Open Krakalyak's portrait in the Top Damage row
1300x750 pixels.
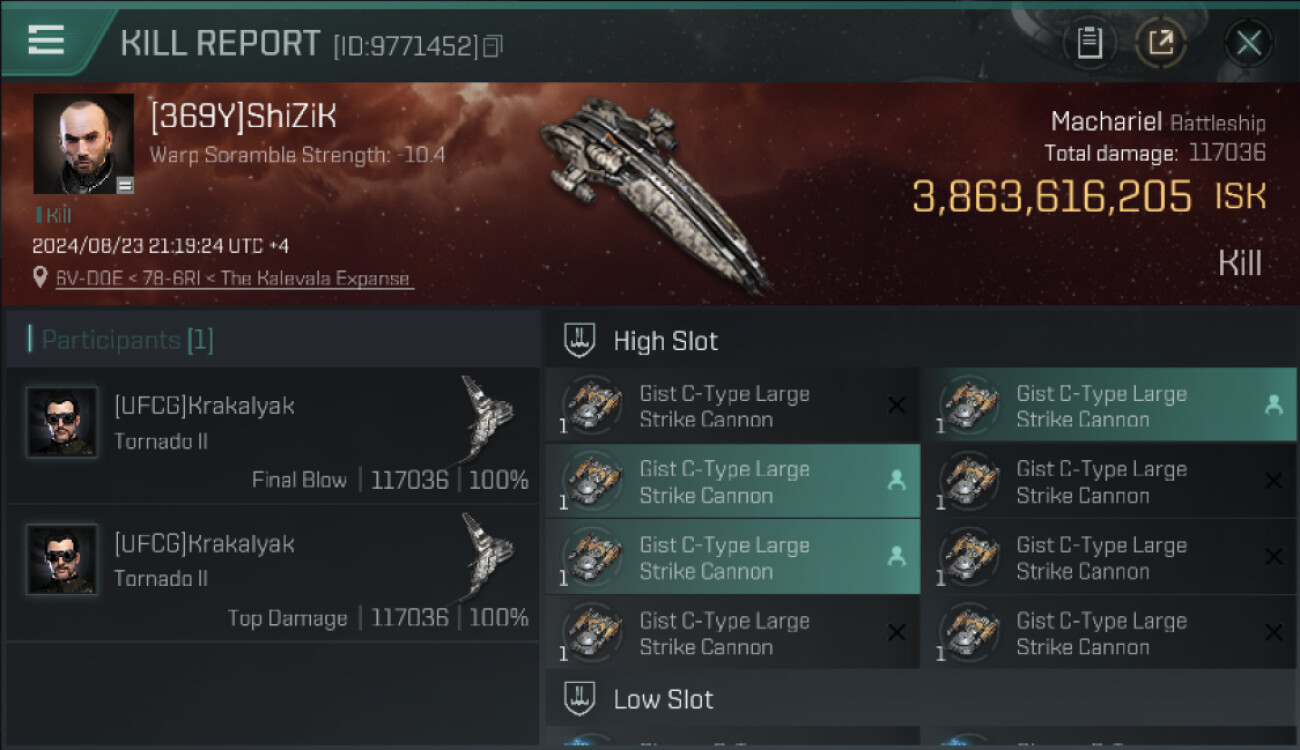pyautogui.click(x=62, y=559)
